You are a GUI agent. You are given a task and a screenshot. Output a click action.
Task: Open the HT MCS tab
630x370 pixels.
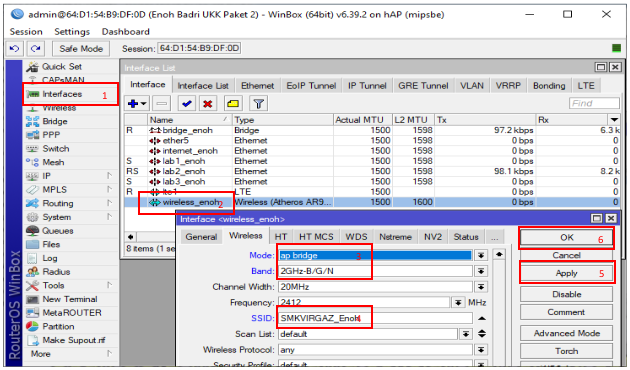(316, 237)
